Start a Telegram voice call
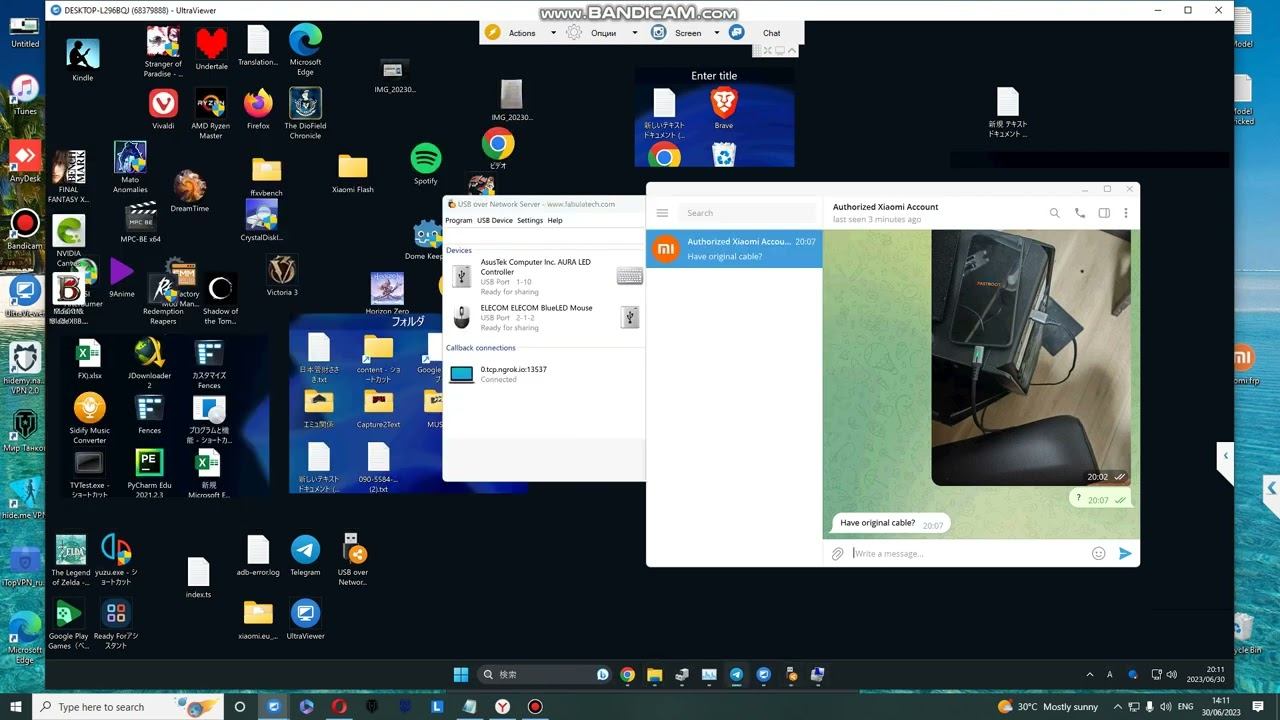This screenshot has width=1280, height=720. click(1079, 213)
